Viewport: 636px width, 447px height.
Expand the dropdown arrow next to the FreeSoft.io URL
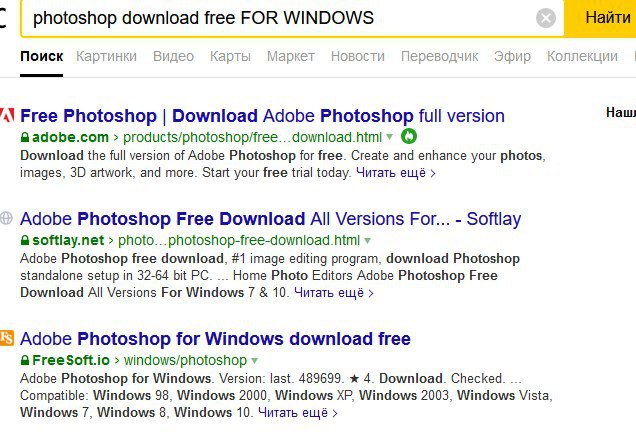pyautogui.click(x=255, y=361)
